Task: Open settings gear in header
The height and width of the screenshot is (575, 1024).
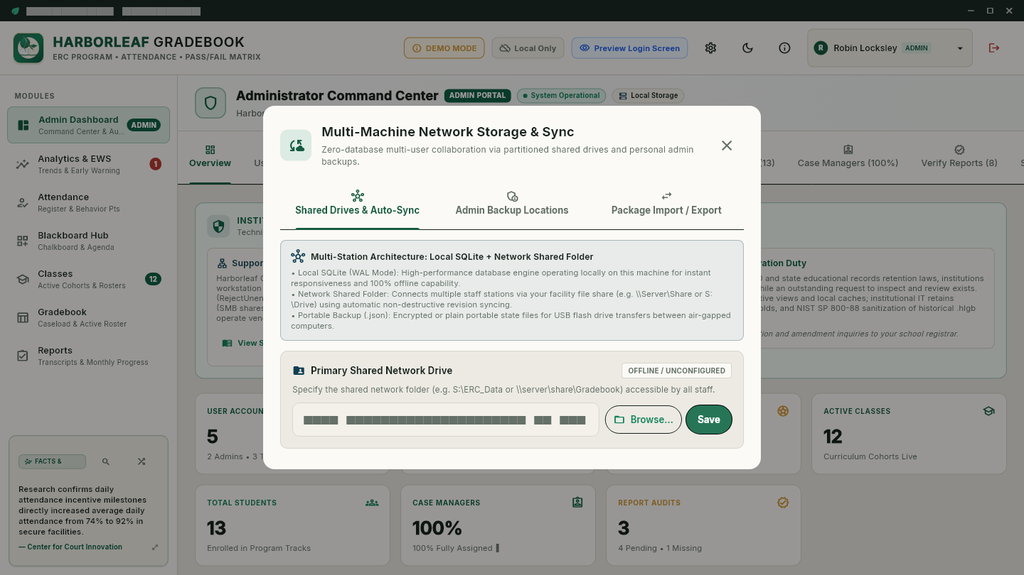Action: [x=711, y=48]
